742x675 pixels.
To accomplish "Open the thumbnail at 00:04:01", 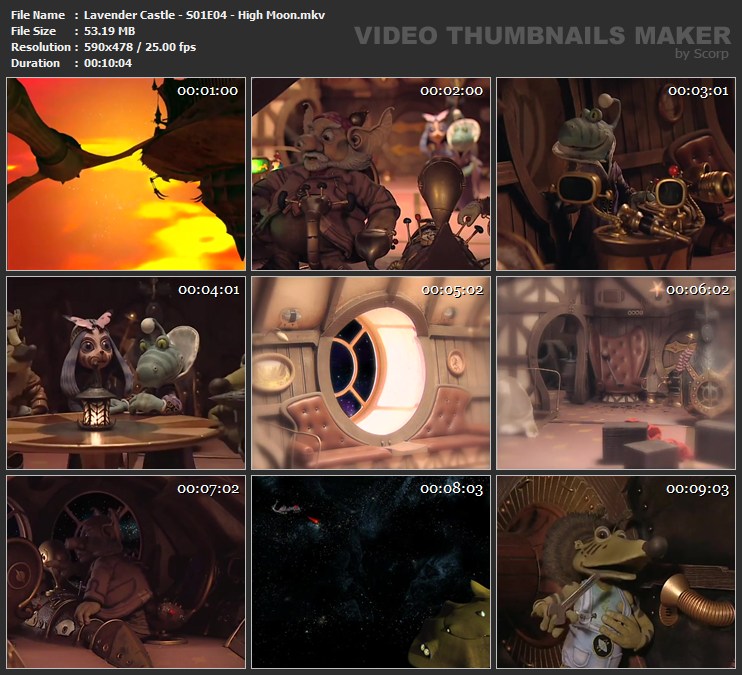I will point(126,373).
